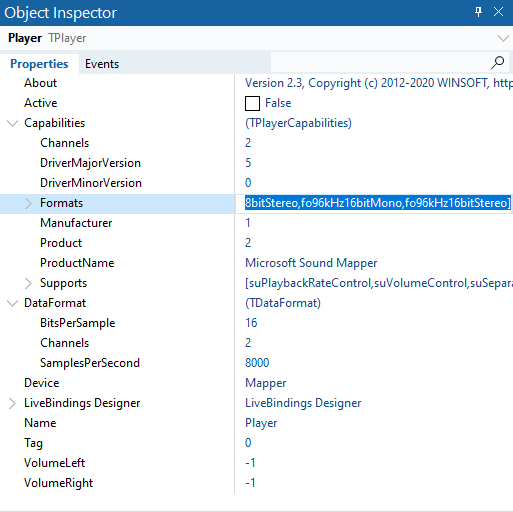
Task: Select the DataFormat Channels property
Action: pyautogui.click(x=65, y=343)
